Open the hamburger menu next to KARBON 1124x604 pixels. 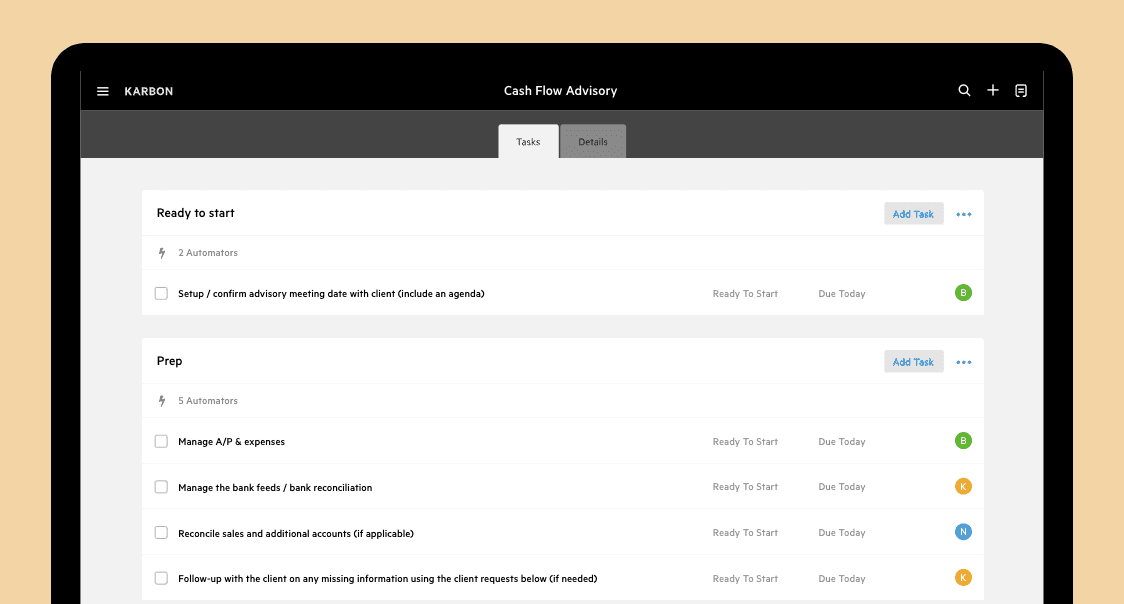click(x=103, y=91)
